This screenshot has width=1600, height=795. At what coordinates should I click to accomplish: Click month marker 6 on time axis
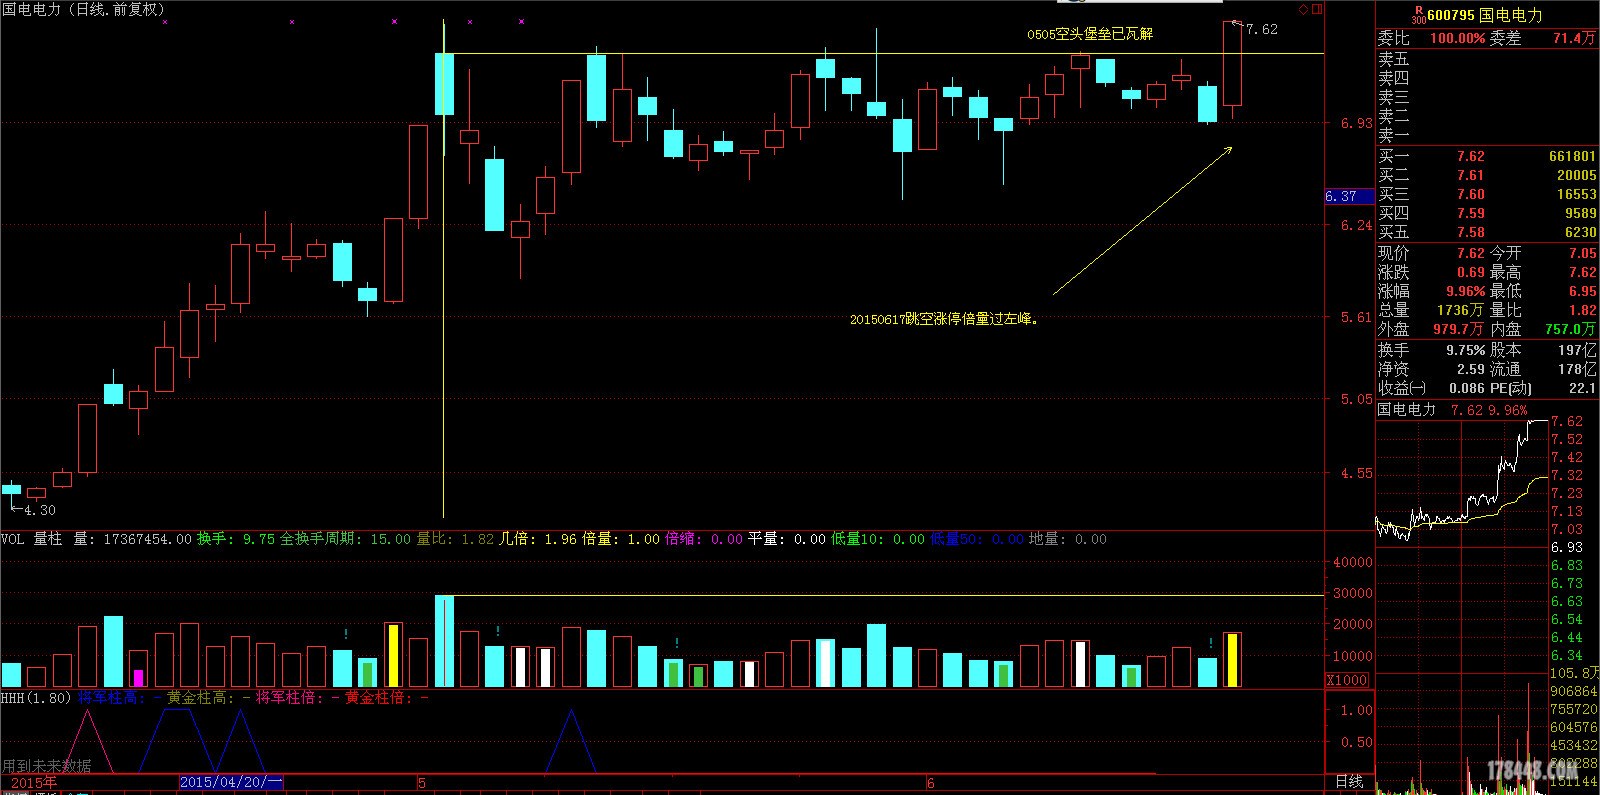[931, 783]
